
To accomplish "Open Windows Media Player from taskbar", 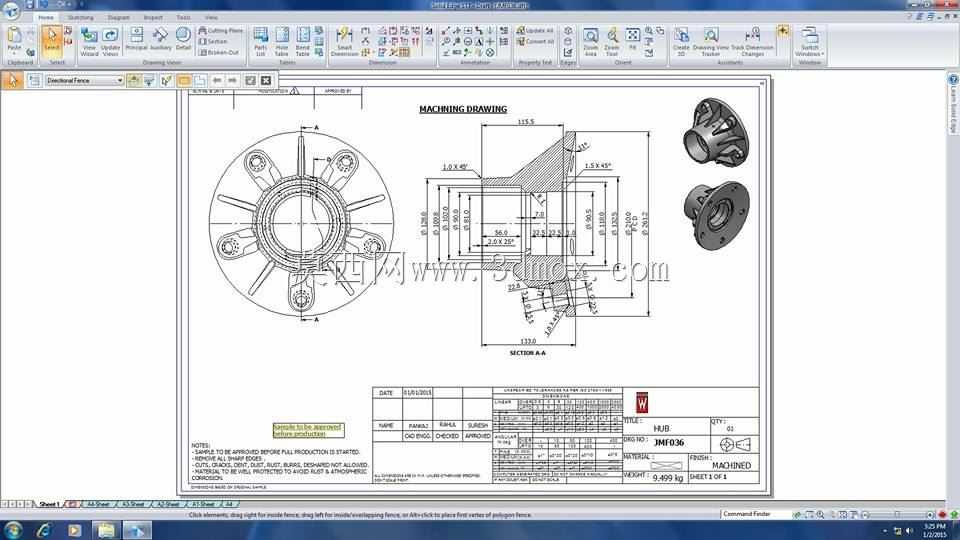I will click(75, 530).
